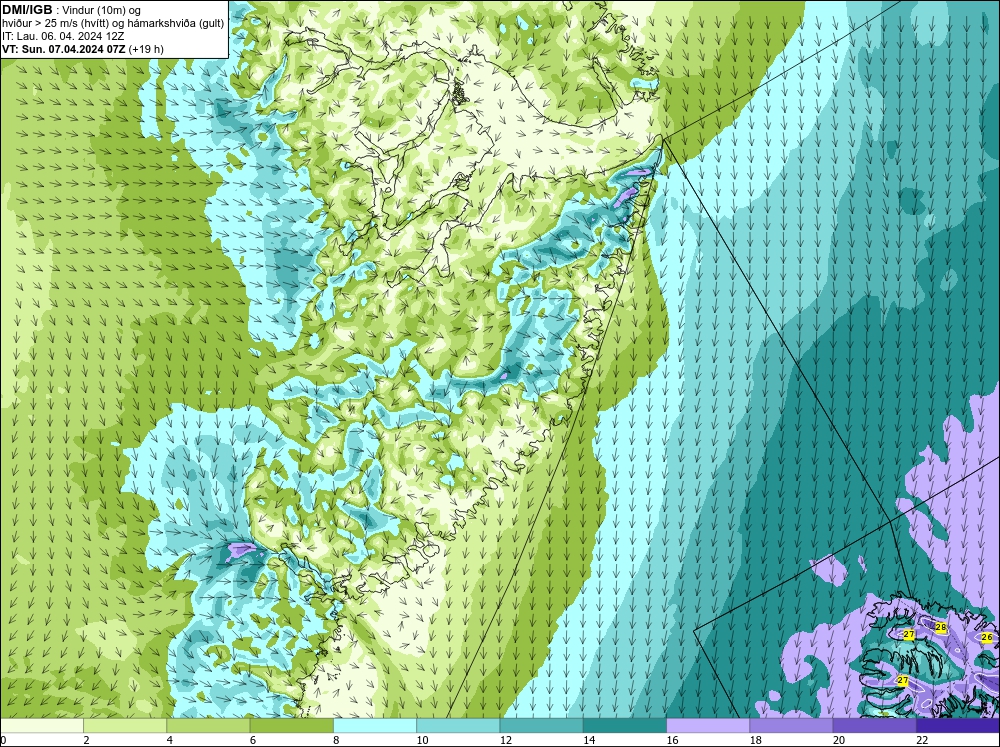
Task: Pick the 4–6 m/s green legend swatch
Action: [x=209, y=725]
